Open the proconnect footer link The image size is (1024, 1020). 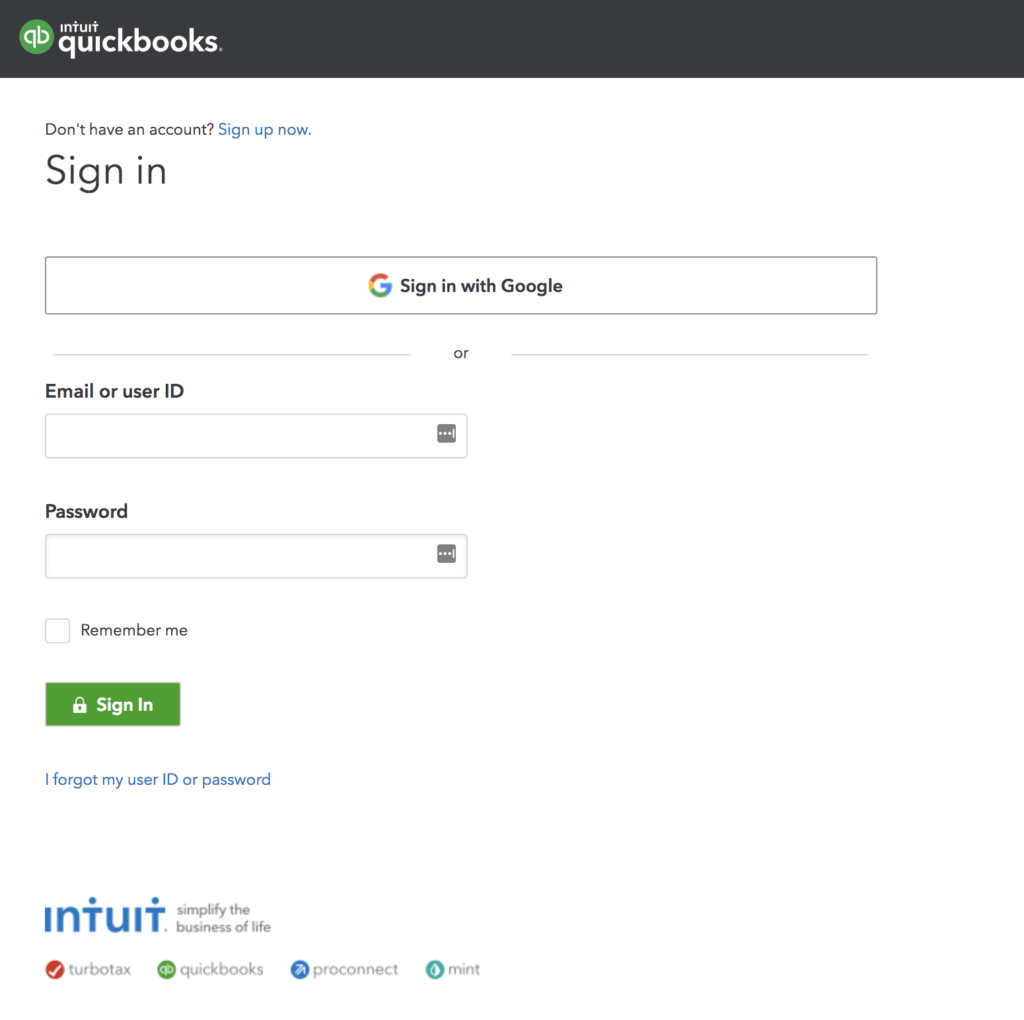point(344,968)
